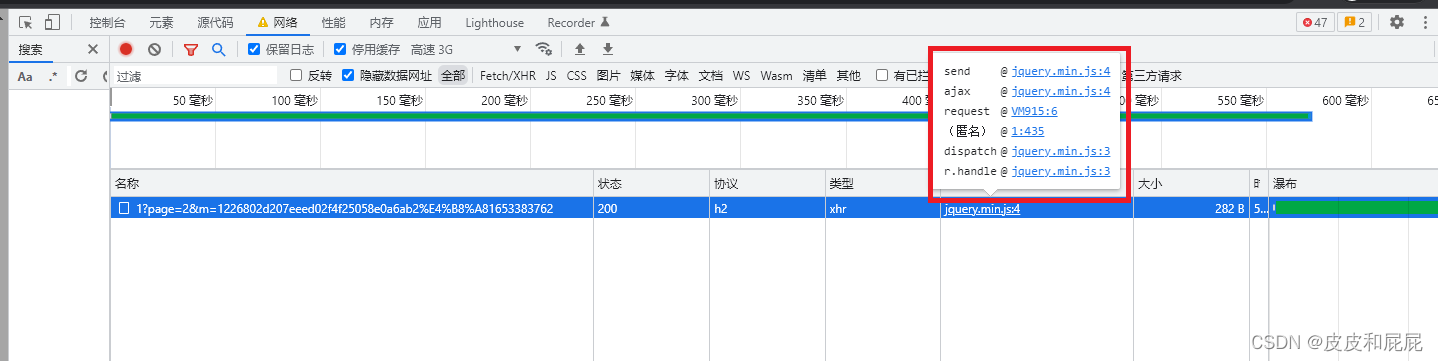
Task: Sort by the 状态 column header
Action: (651, 184)
